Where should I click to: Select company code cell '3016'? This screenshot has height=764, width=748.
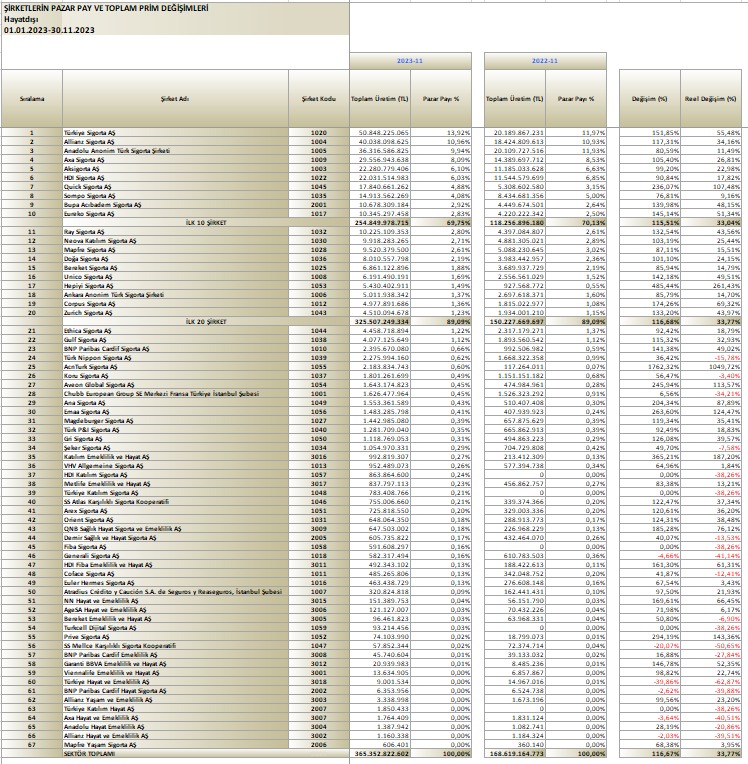point(319,457)
